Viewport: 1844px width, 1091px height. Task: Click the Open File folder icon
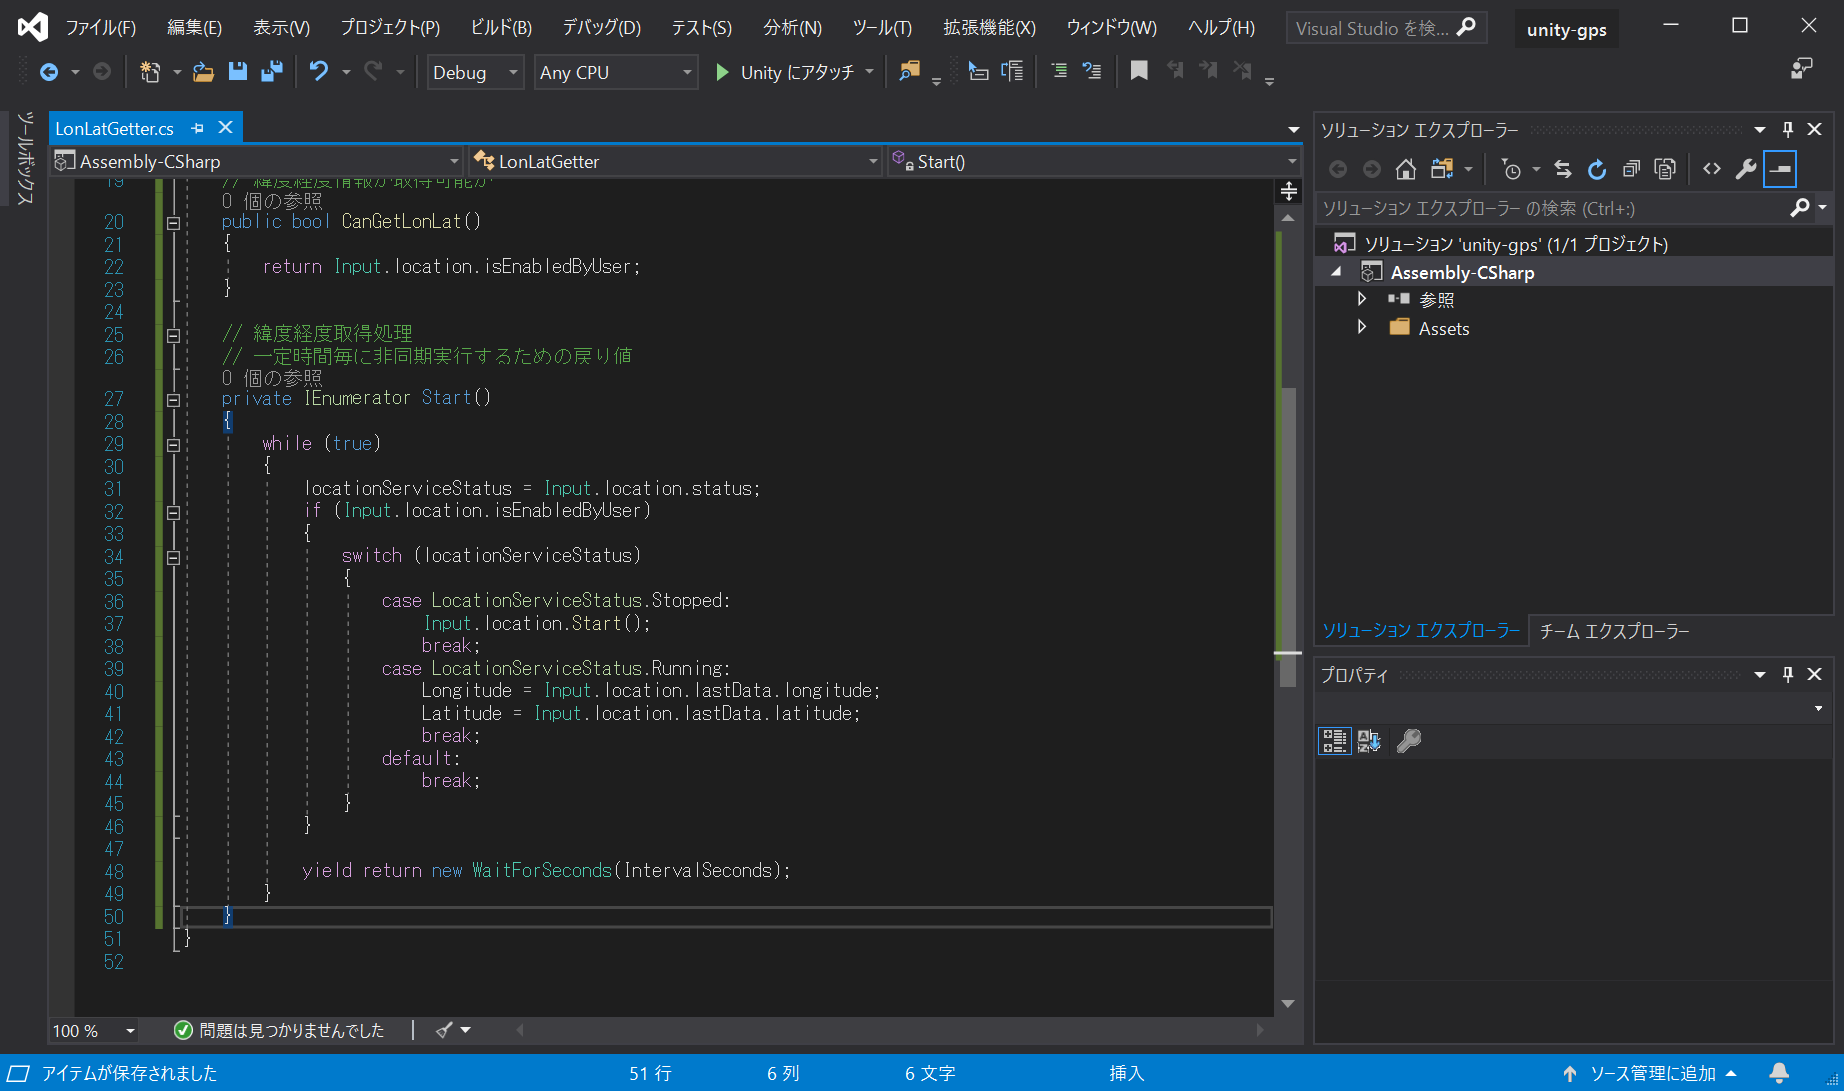203,72
